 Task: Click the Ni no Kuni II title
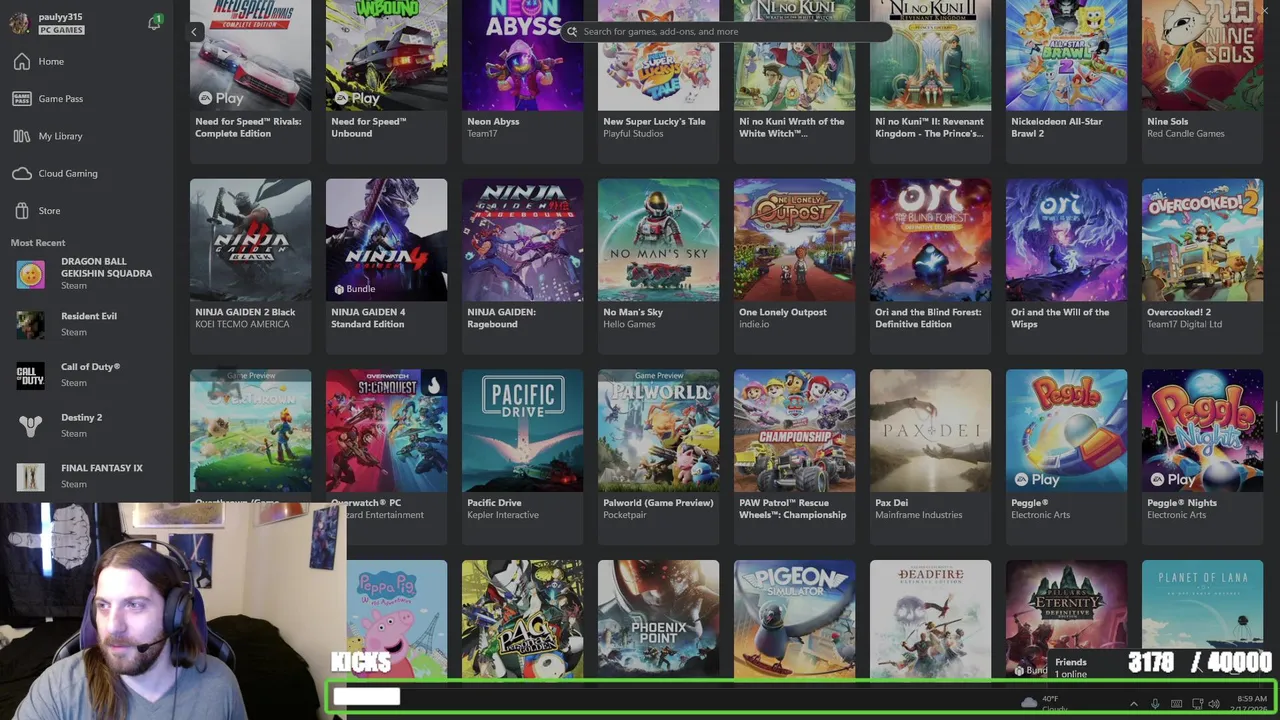coord(929,128)
